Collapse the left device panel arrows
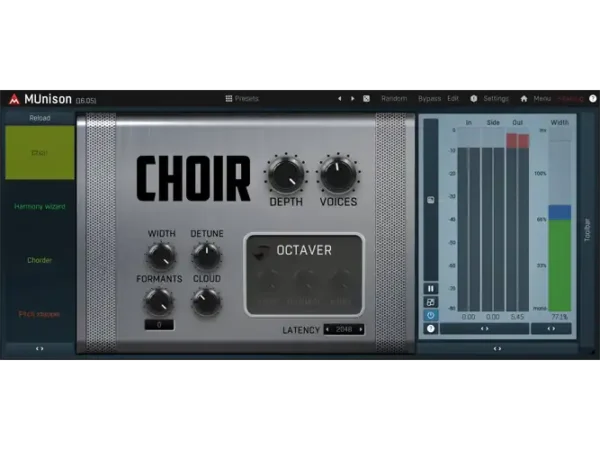The width and height of the screenshot is (600, 450). [x=40, y=349]
